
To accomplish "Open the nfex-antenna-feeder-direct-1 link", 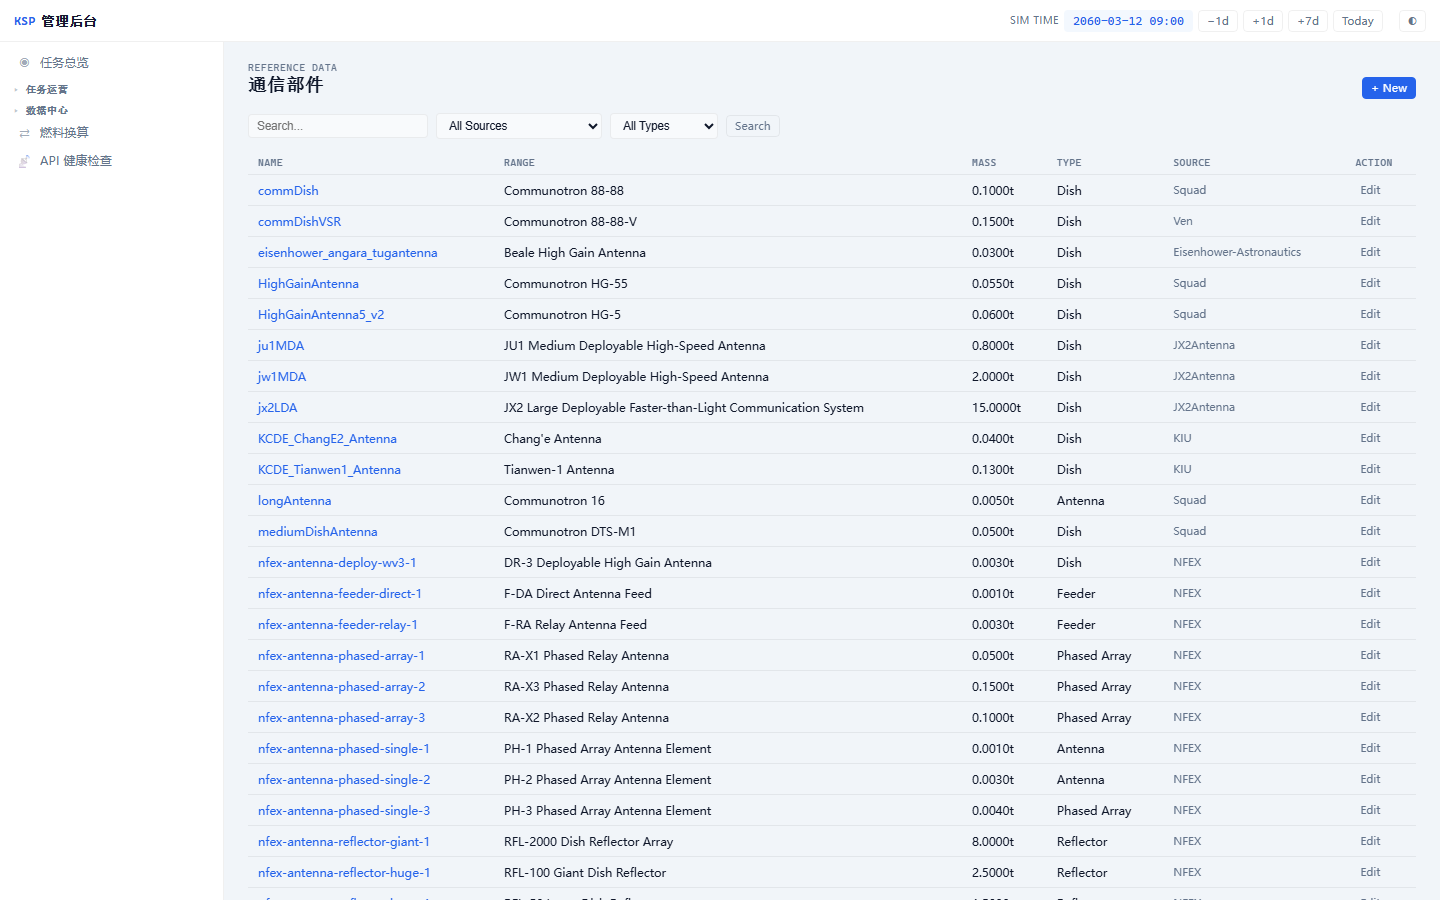I will (340, 593).
